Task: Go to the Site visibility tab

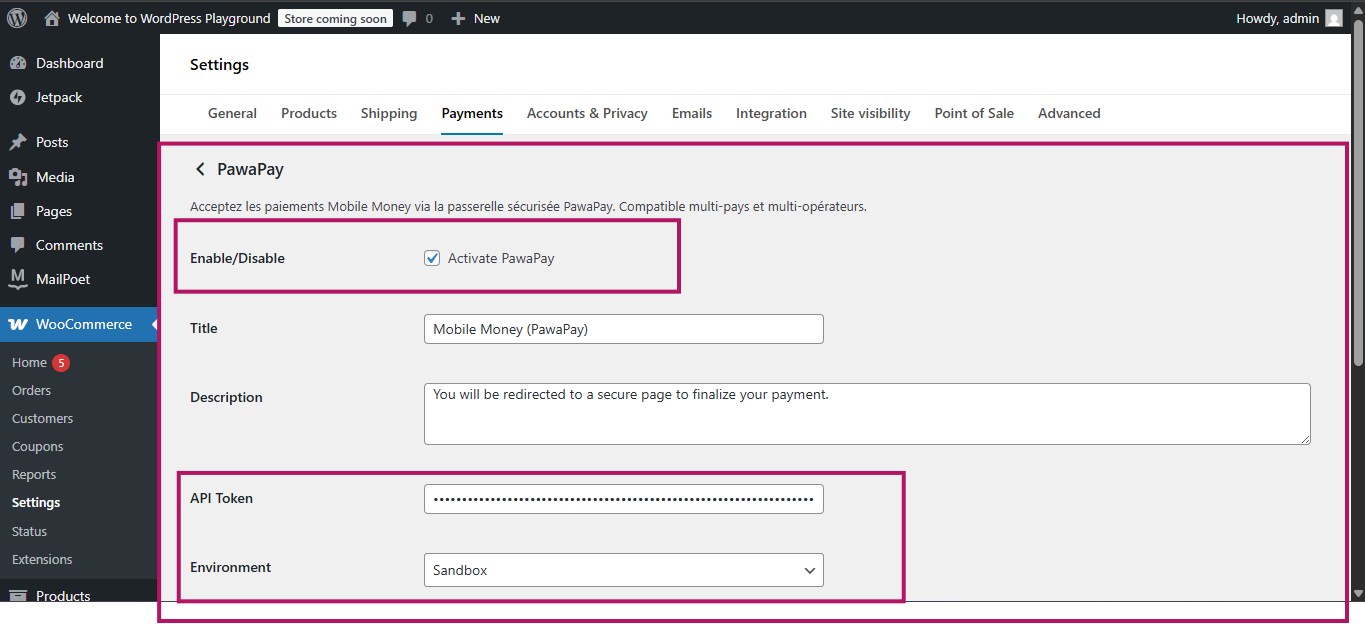Action: tap(870, 113)
